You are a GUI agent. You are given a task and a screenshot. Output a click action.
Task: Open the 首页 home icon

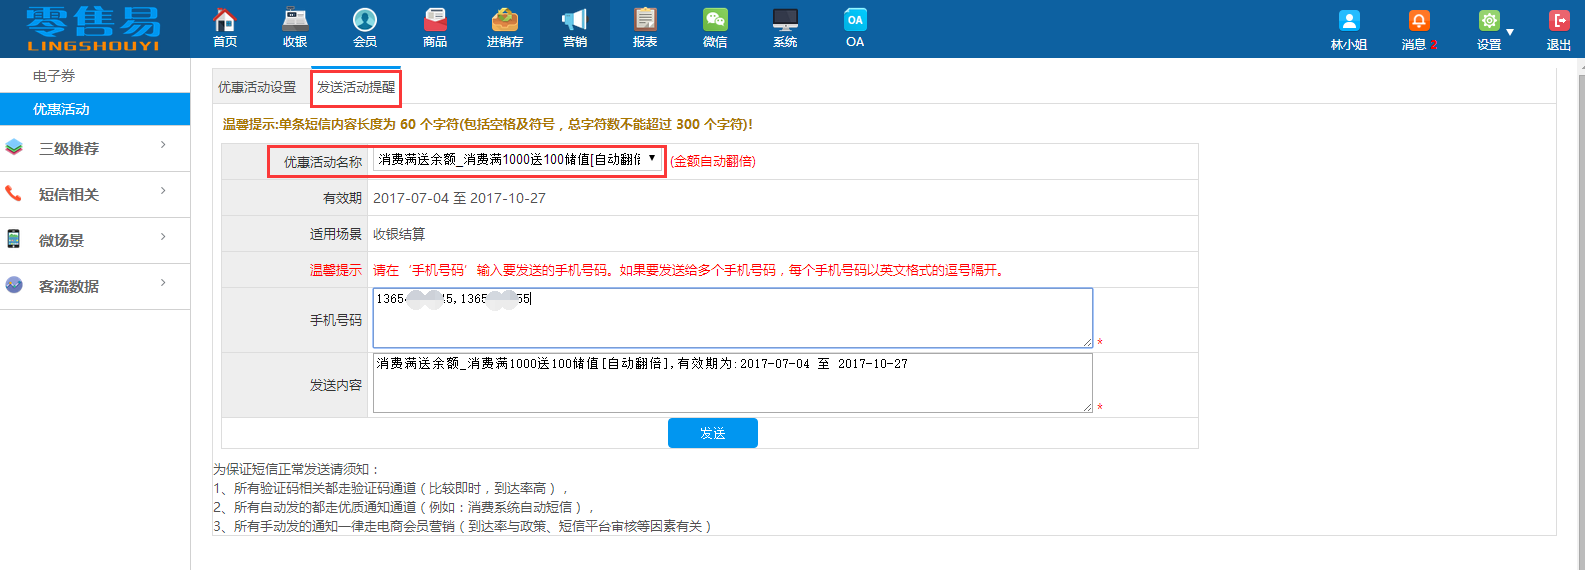click(x=225, y=20)
